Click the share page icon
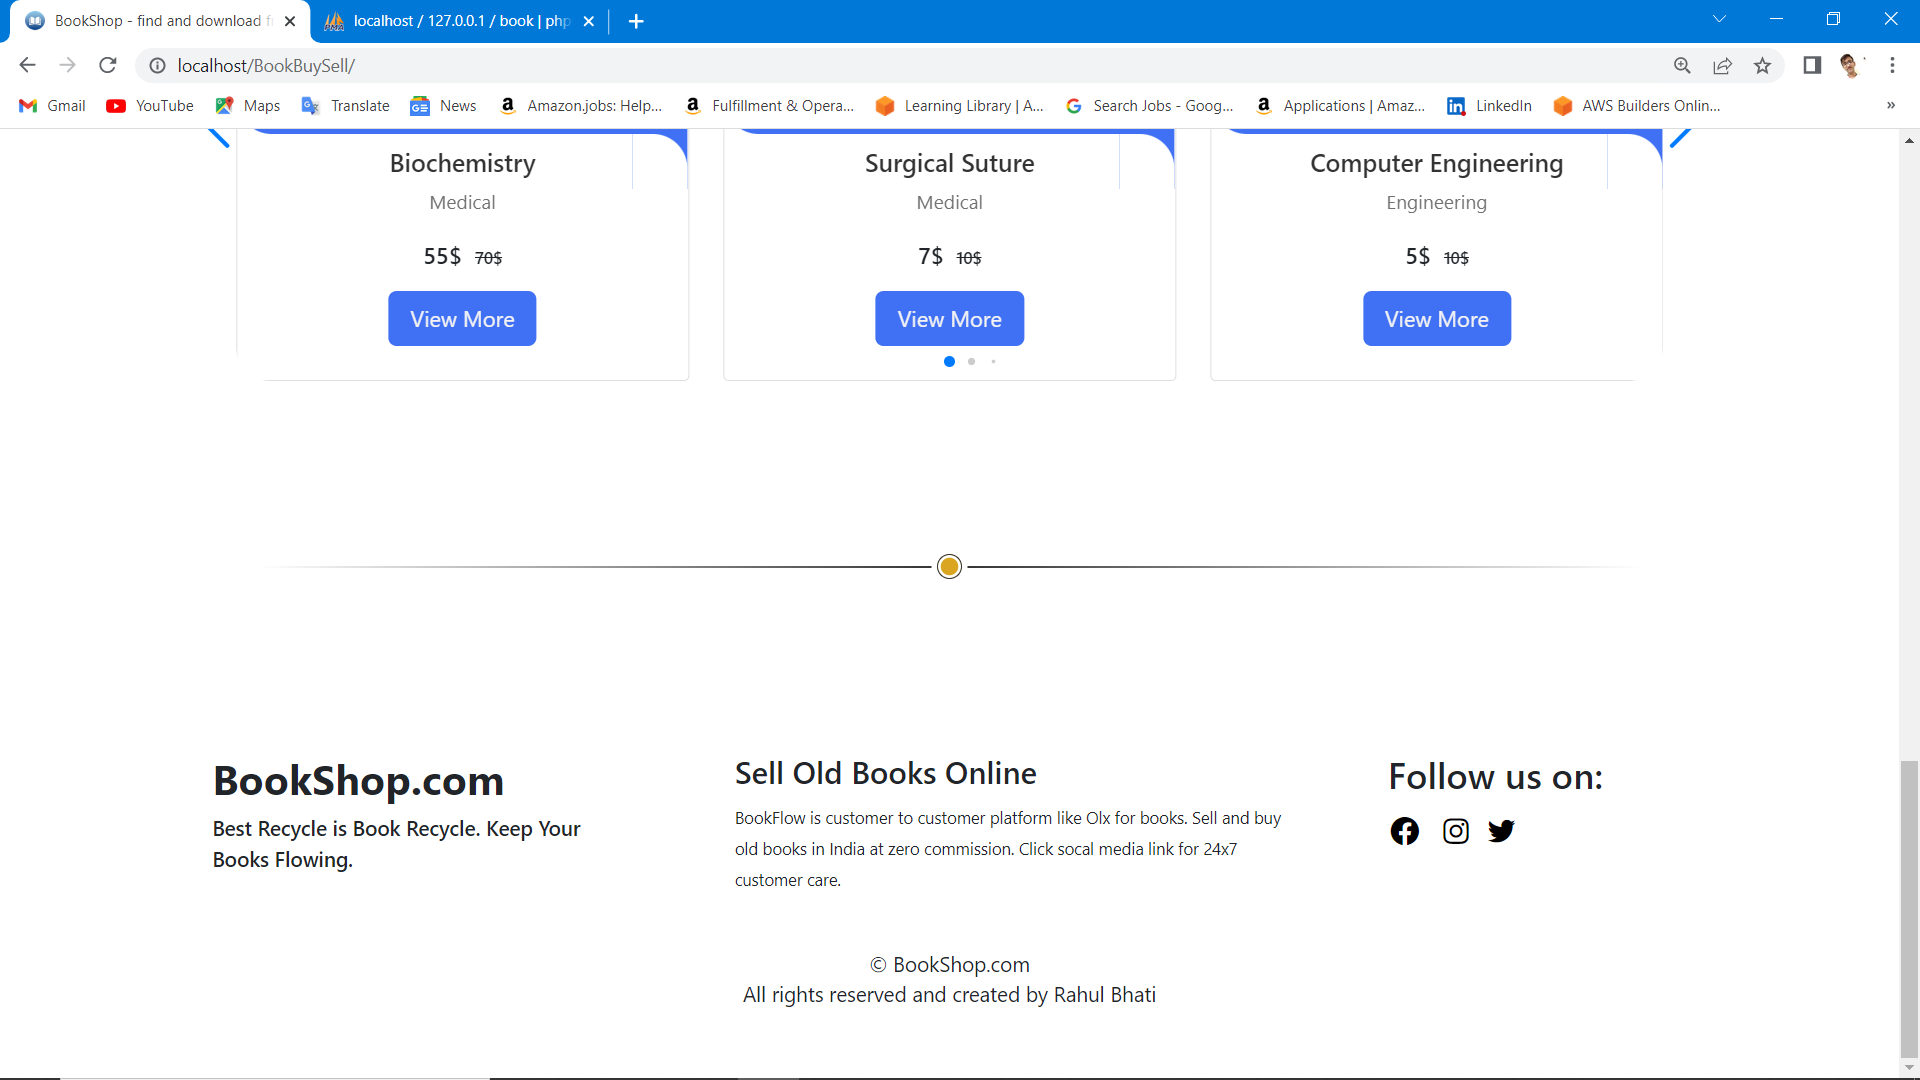The width and height of the screenshot is (1920, 1080). pos(1722,66)
